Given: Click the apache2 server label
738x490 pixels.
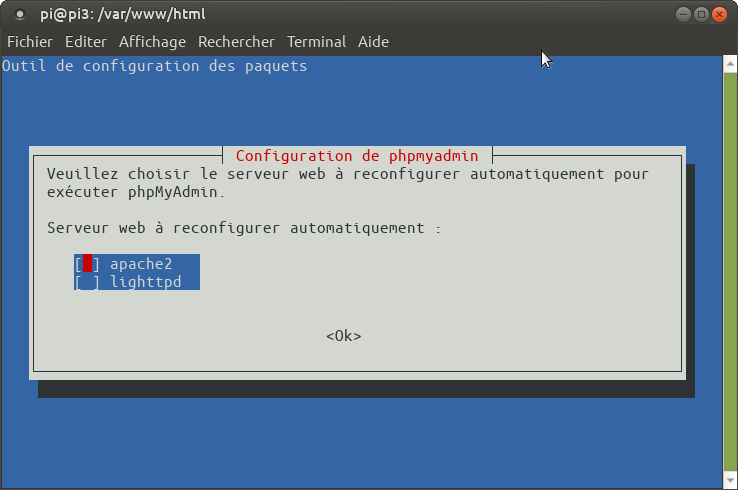Looking at the screenshot, I should 141,264.
